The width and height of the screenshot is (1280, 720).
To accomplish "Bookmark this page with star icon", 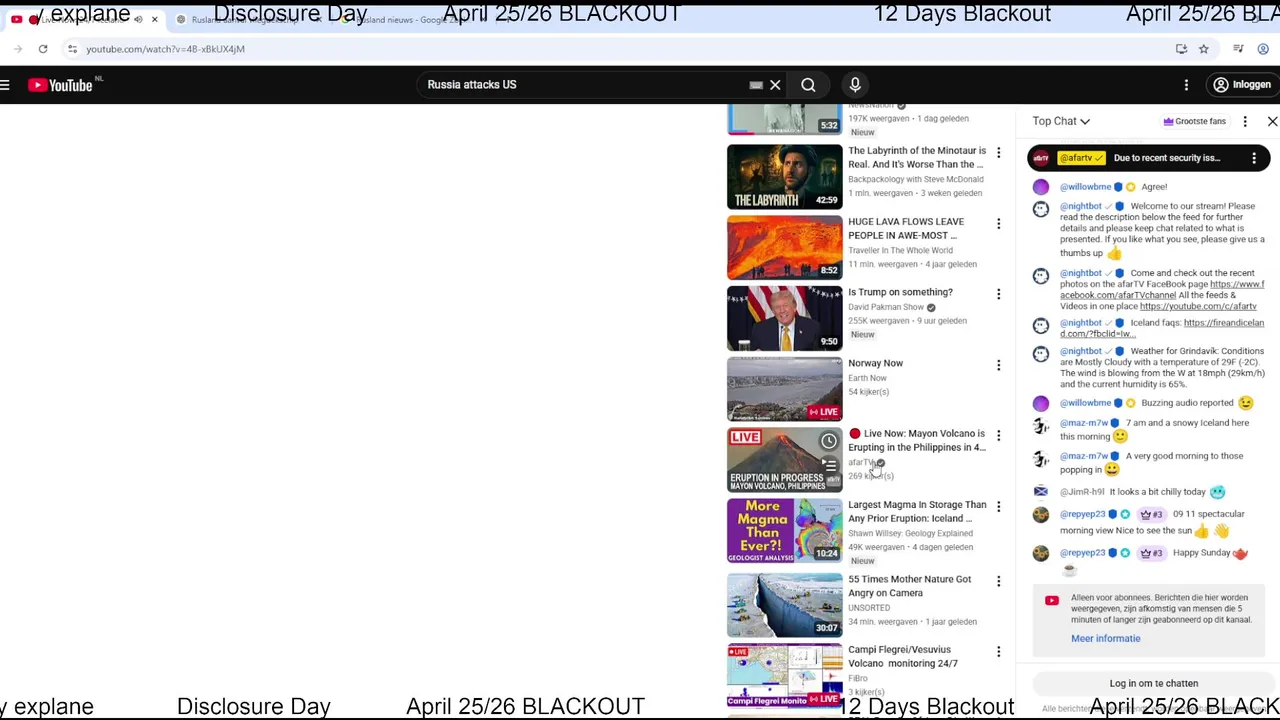I will (1204, 49).
